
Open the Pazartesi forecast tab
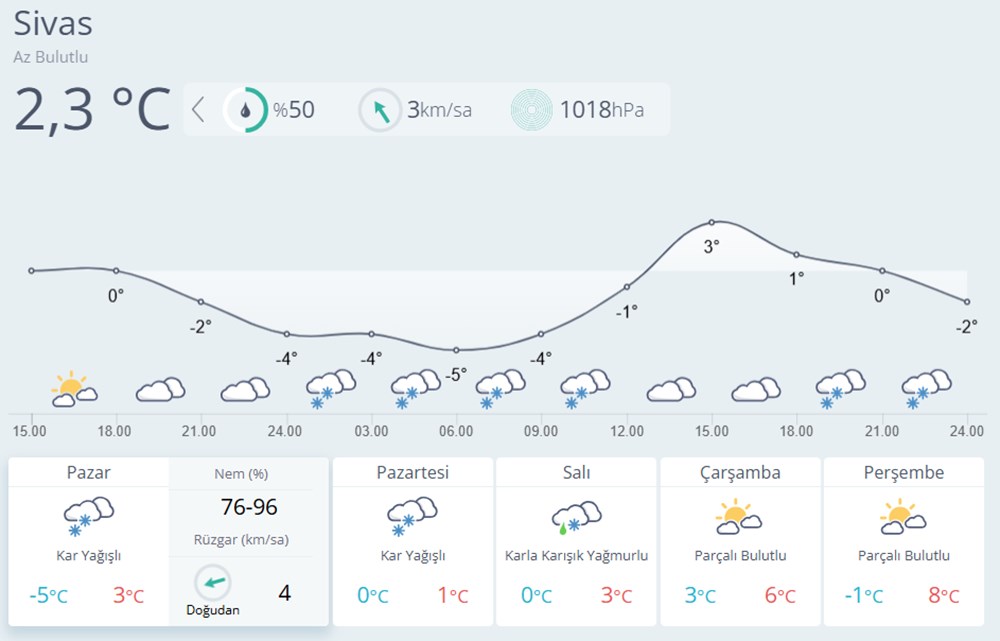click(412, 472)
